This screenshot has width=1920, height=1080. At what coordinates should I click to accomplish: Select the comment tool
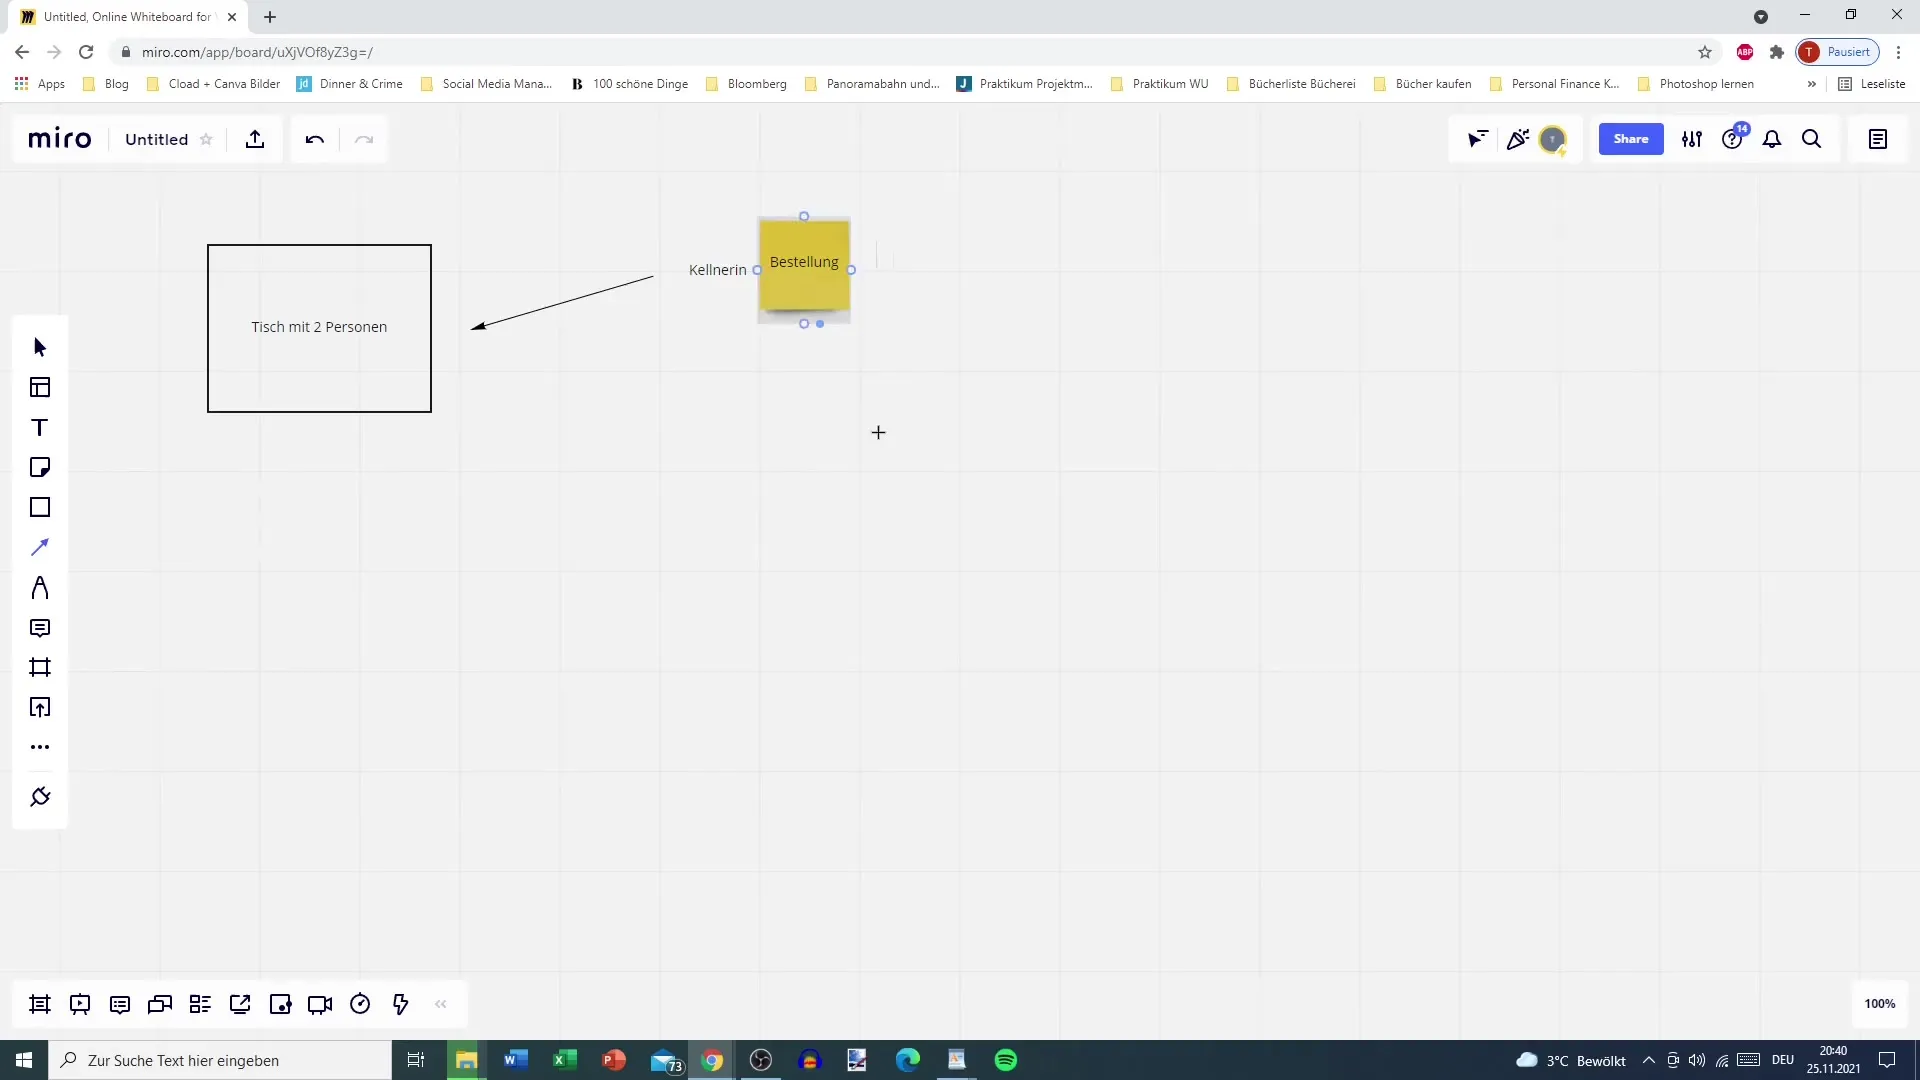click(x=40, y=628)
